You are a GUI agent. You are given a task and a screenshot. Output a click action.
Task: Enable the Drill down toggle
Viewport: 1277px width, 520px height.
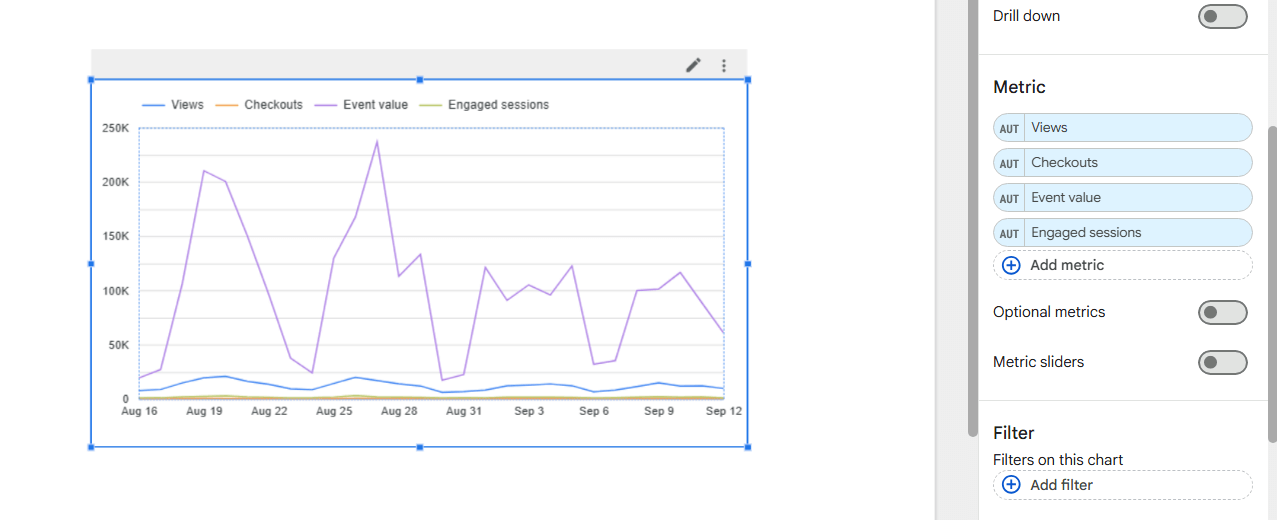(x=1222, y=16)
